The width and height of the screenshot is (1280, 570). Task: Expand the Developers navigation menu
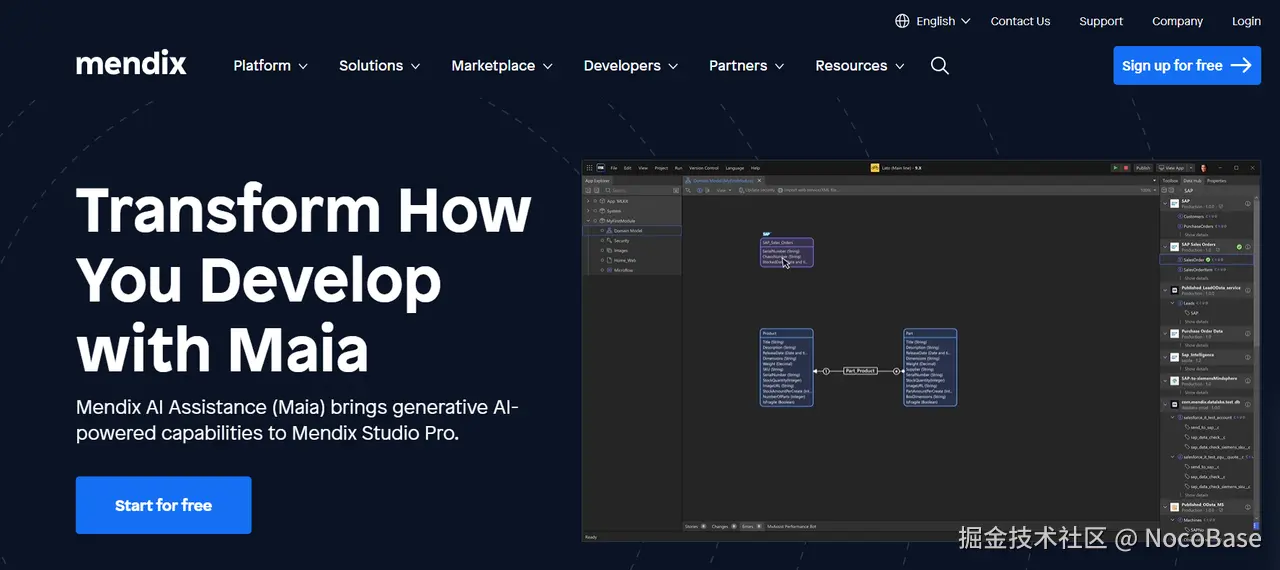(631, 66)
